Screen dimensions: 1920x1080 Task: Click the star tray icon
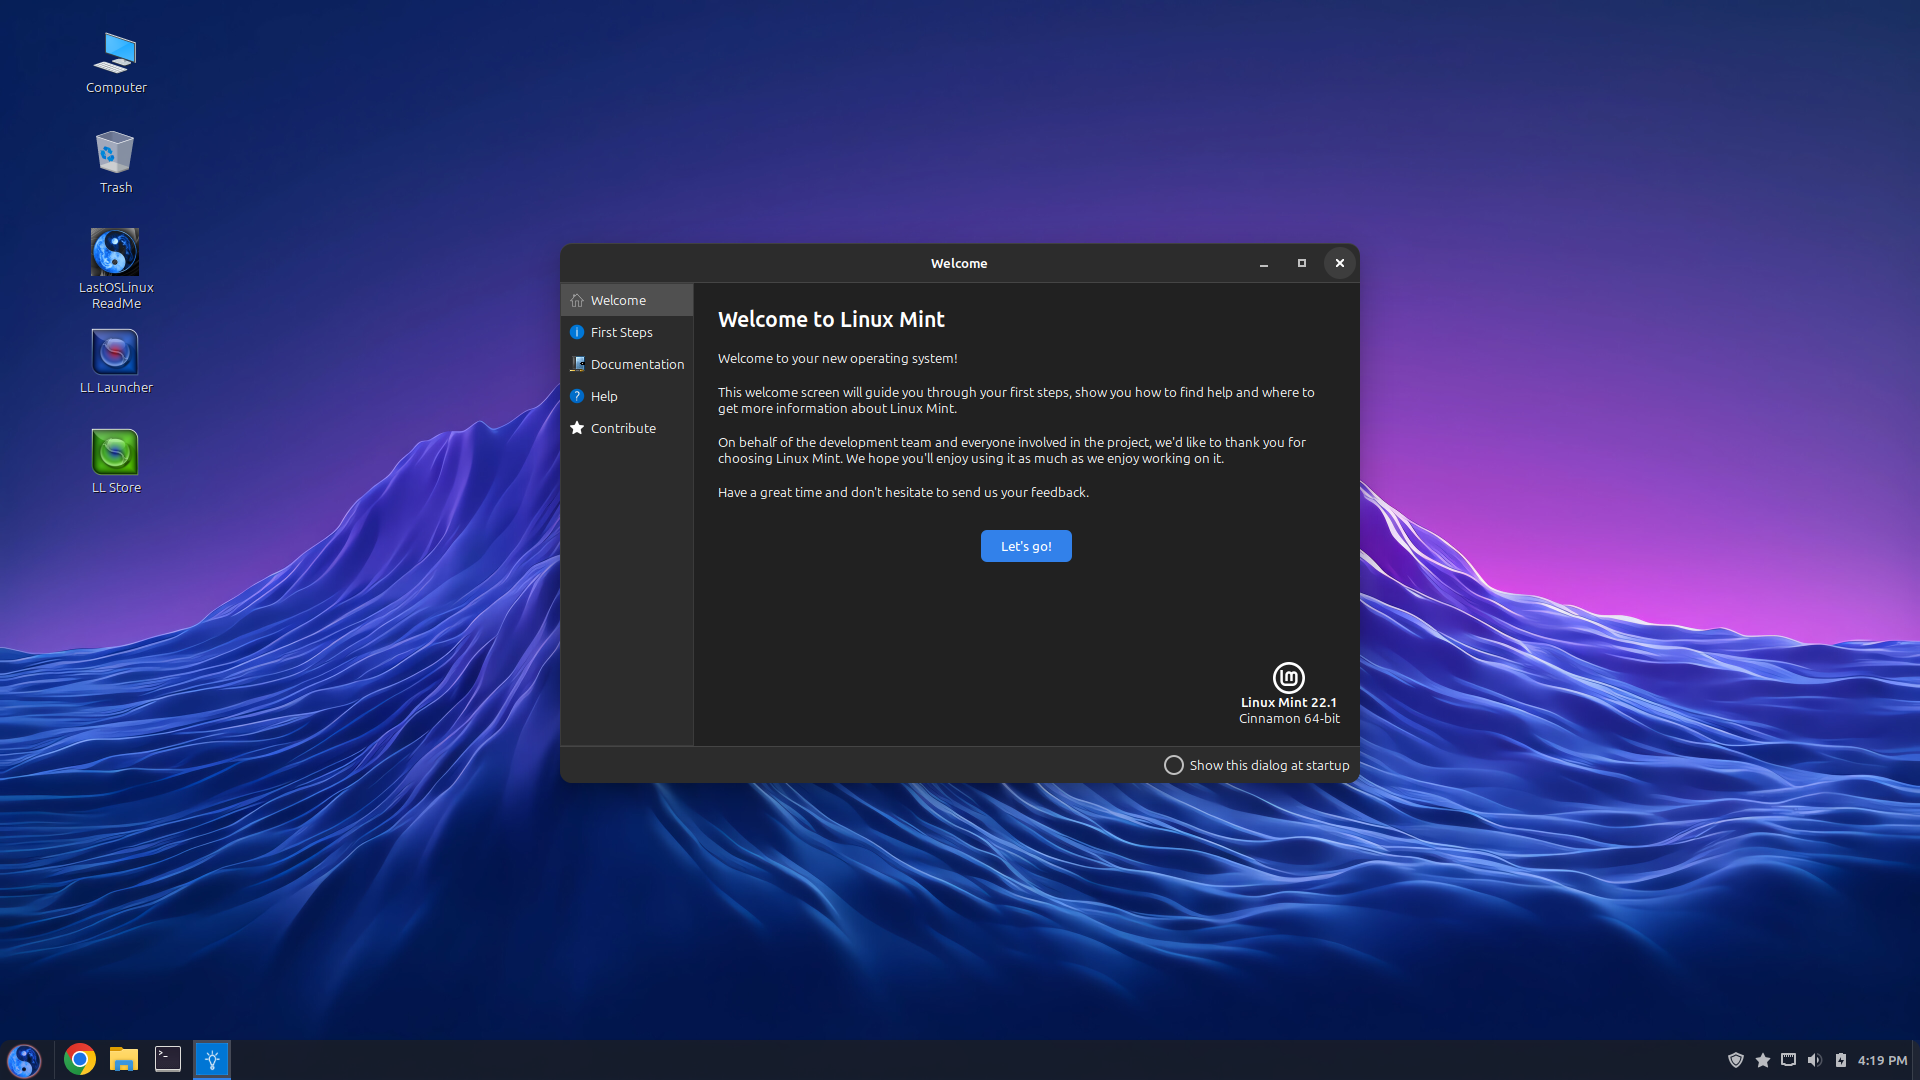(x=1763, y=1060)
